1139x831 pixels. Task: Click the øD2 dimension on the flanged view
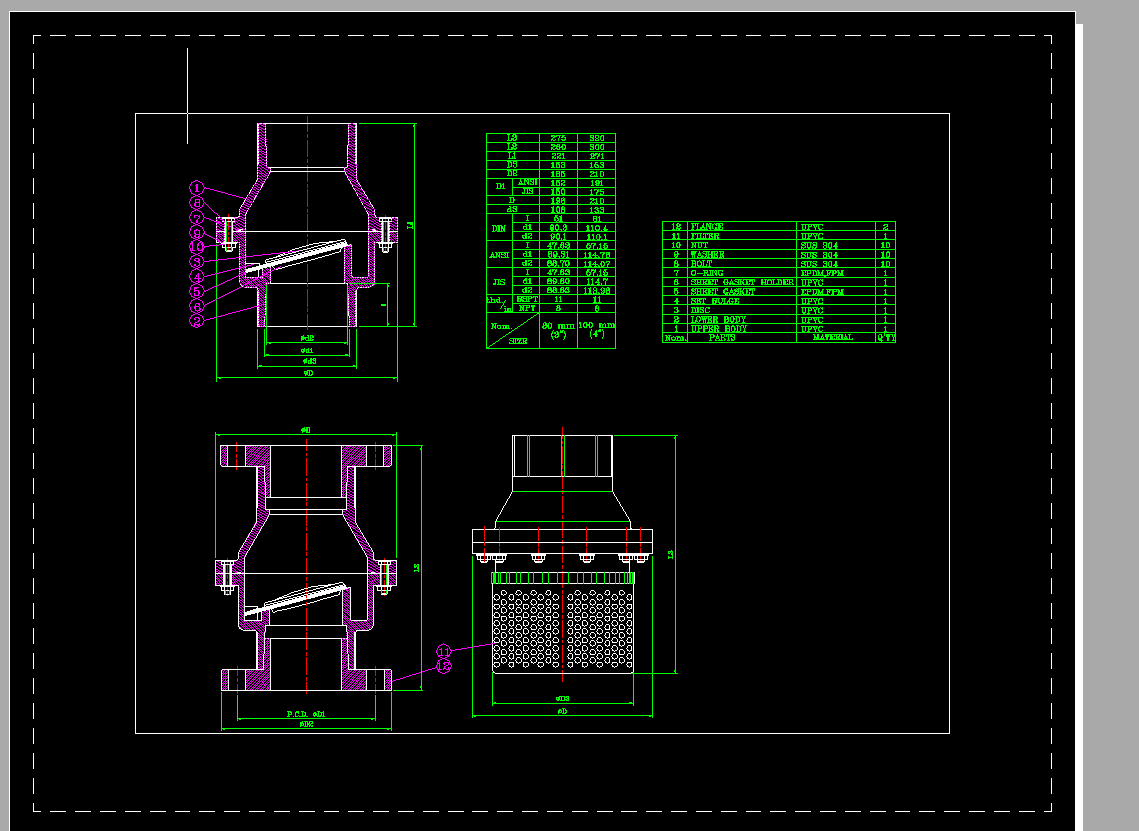pos(306,724)
